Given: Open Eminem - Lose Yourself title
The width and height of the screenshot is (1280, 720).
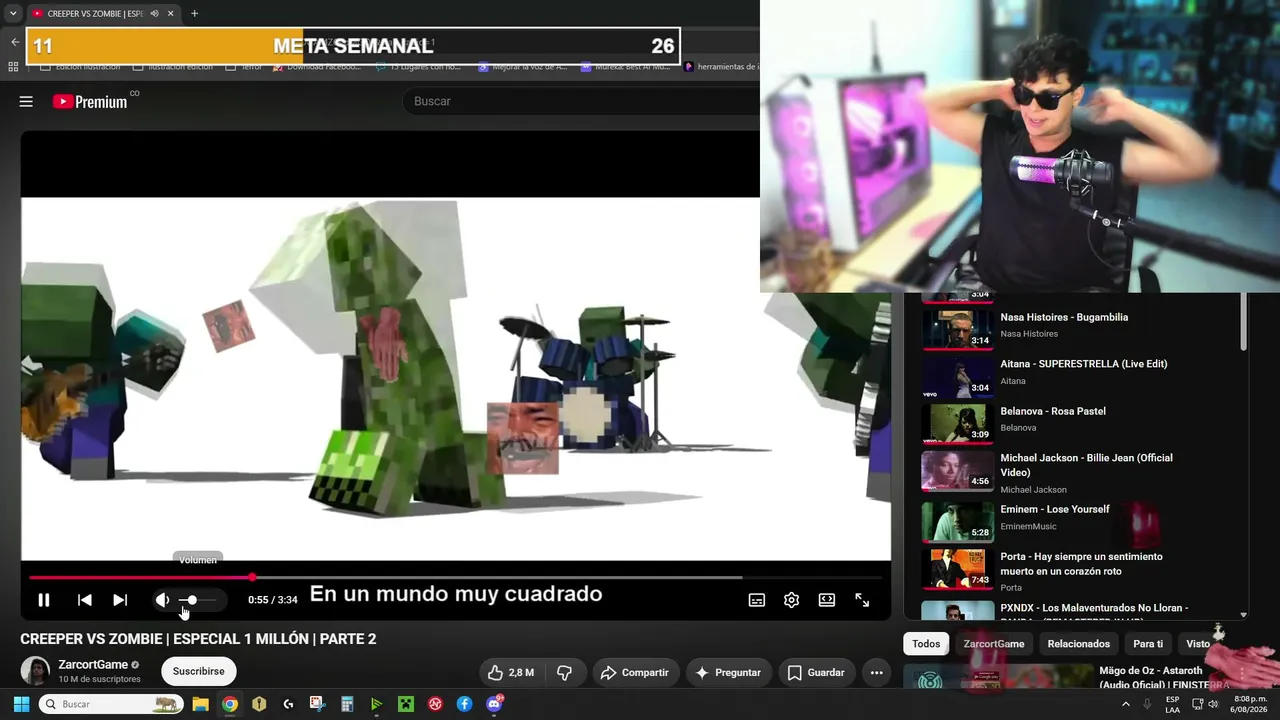Looking at the screenshot, I should [x=1055, y=509].
